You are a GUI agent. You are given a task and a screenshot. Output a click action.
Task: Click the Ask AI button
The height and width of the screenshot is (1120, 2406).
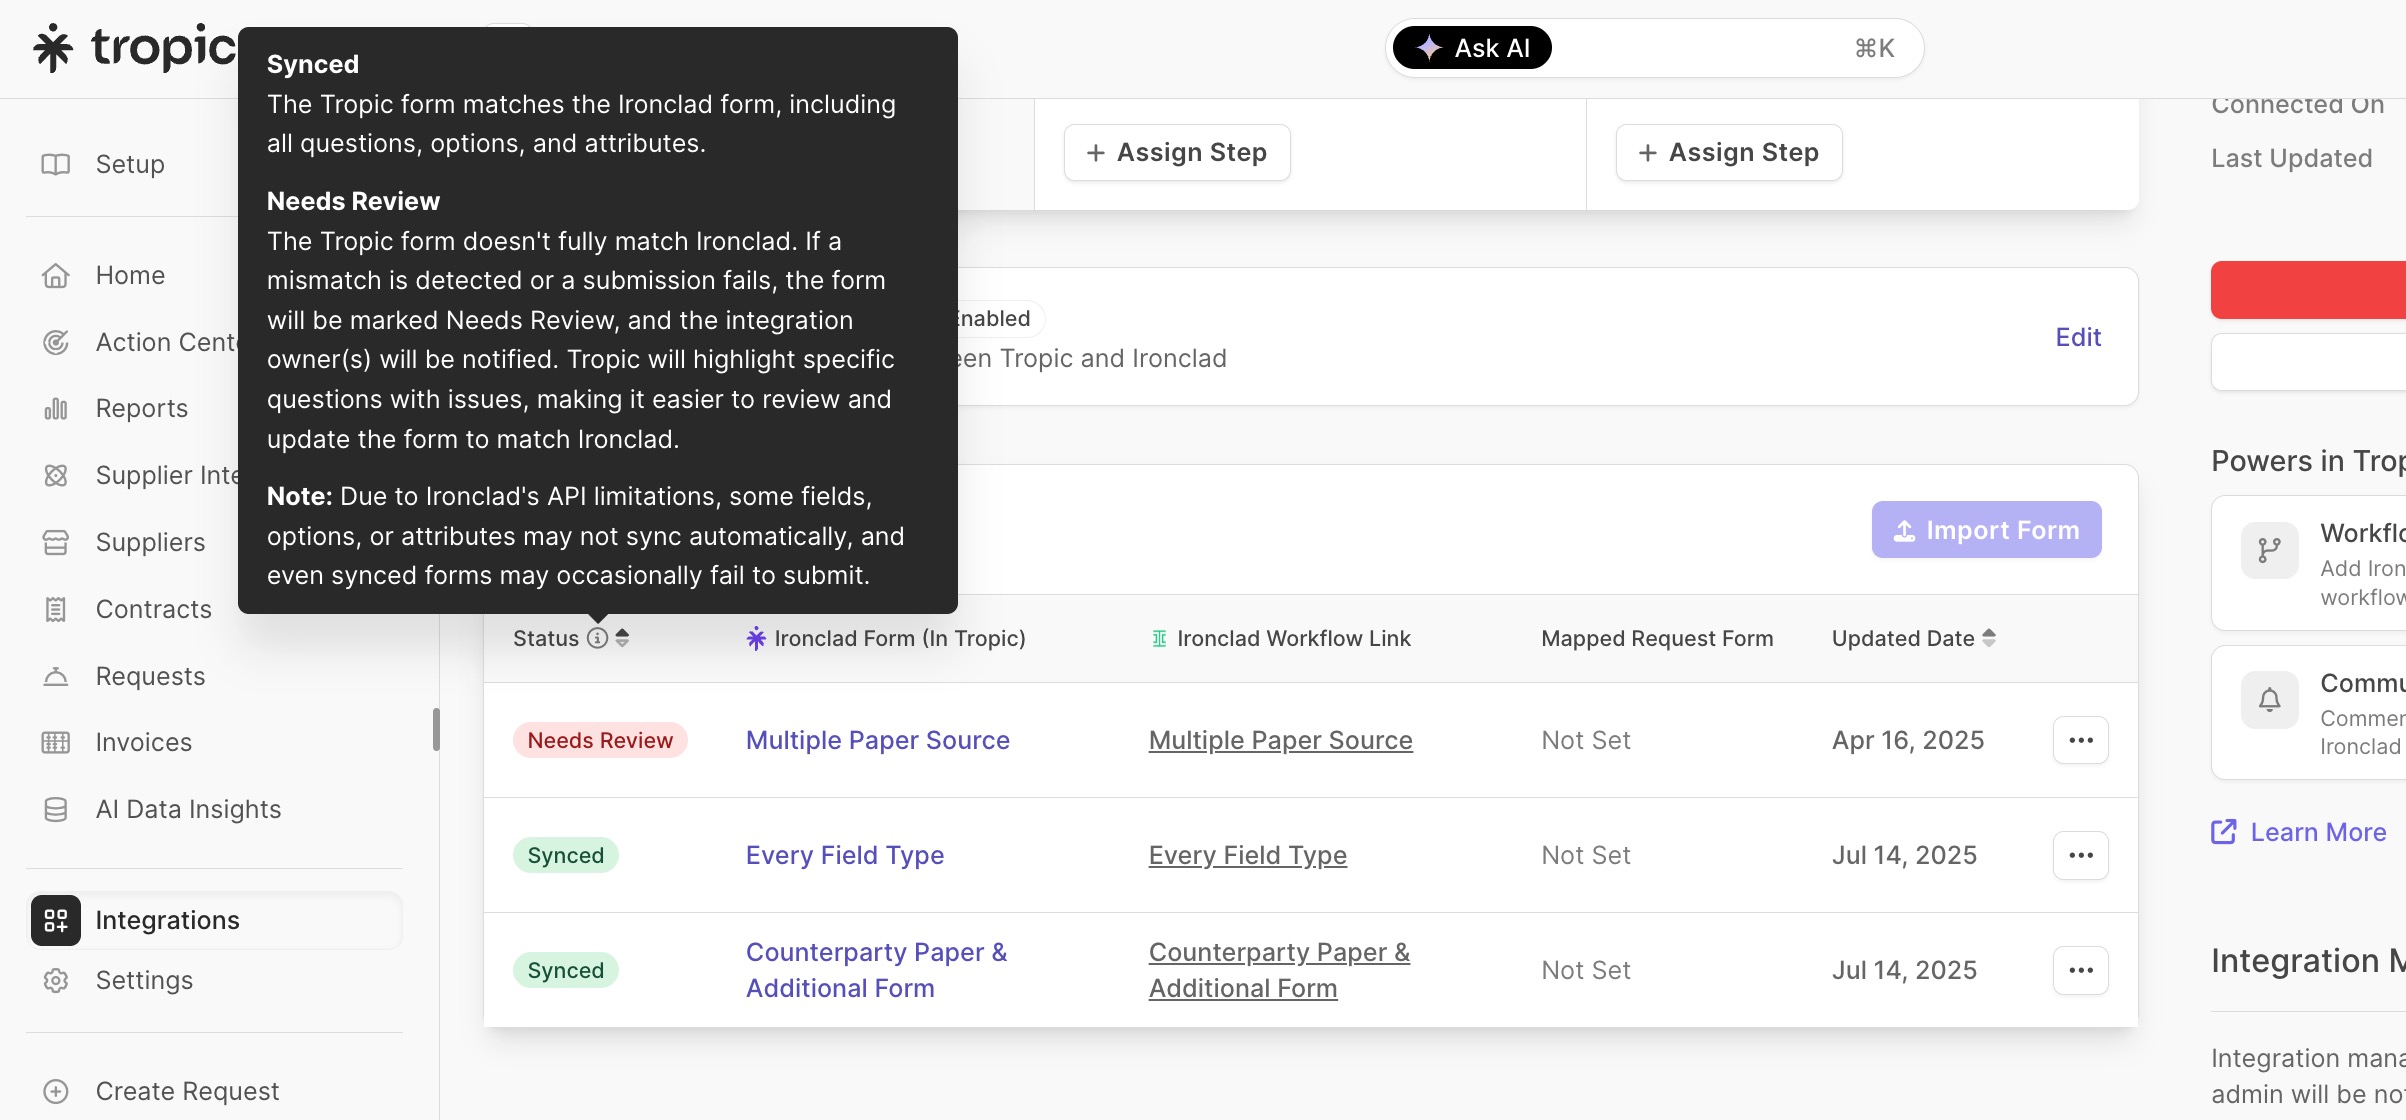[x=1472, y=48]
